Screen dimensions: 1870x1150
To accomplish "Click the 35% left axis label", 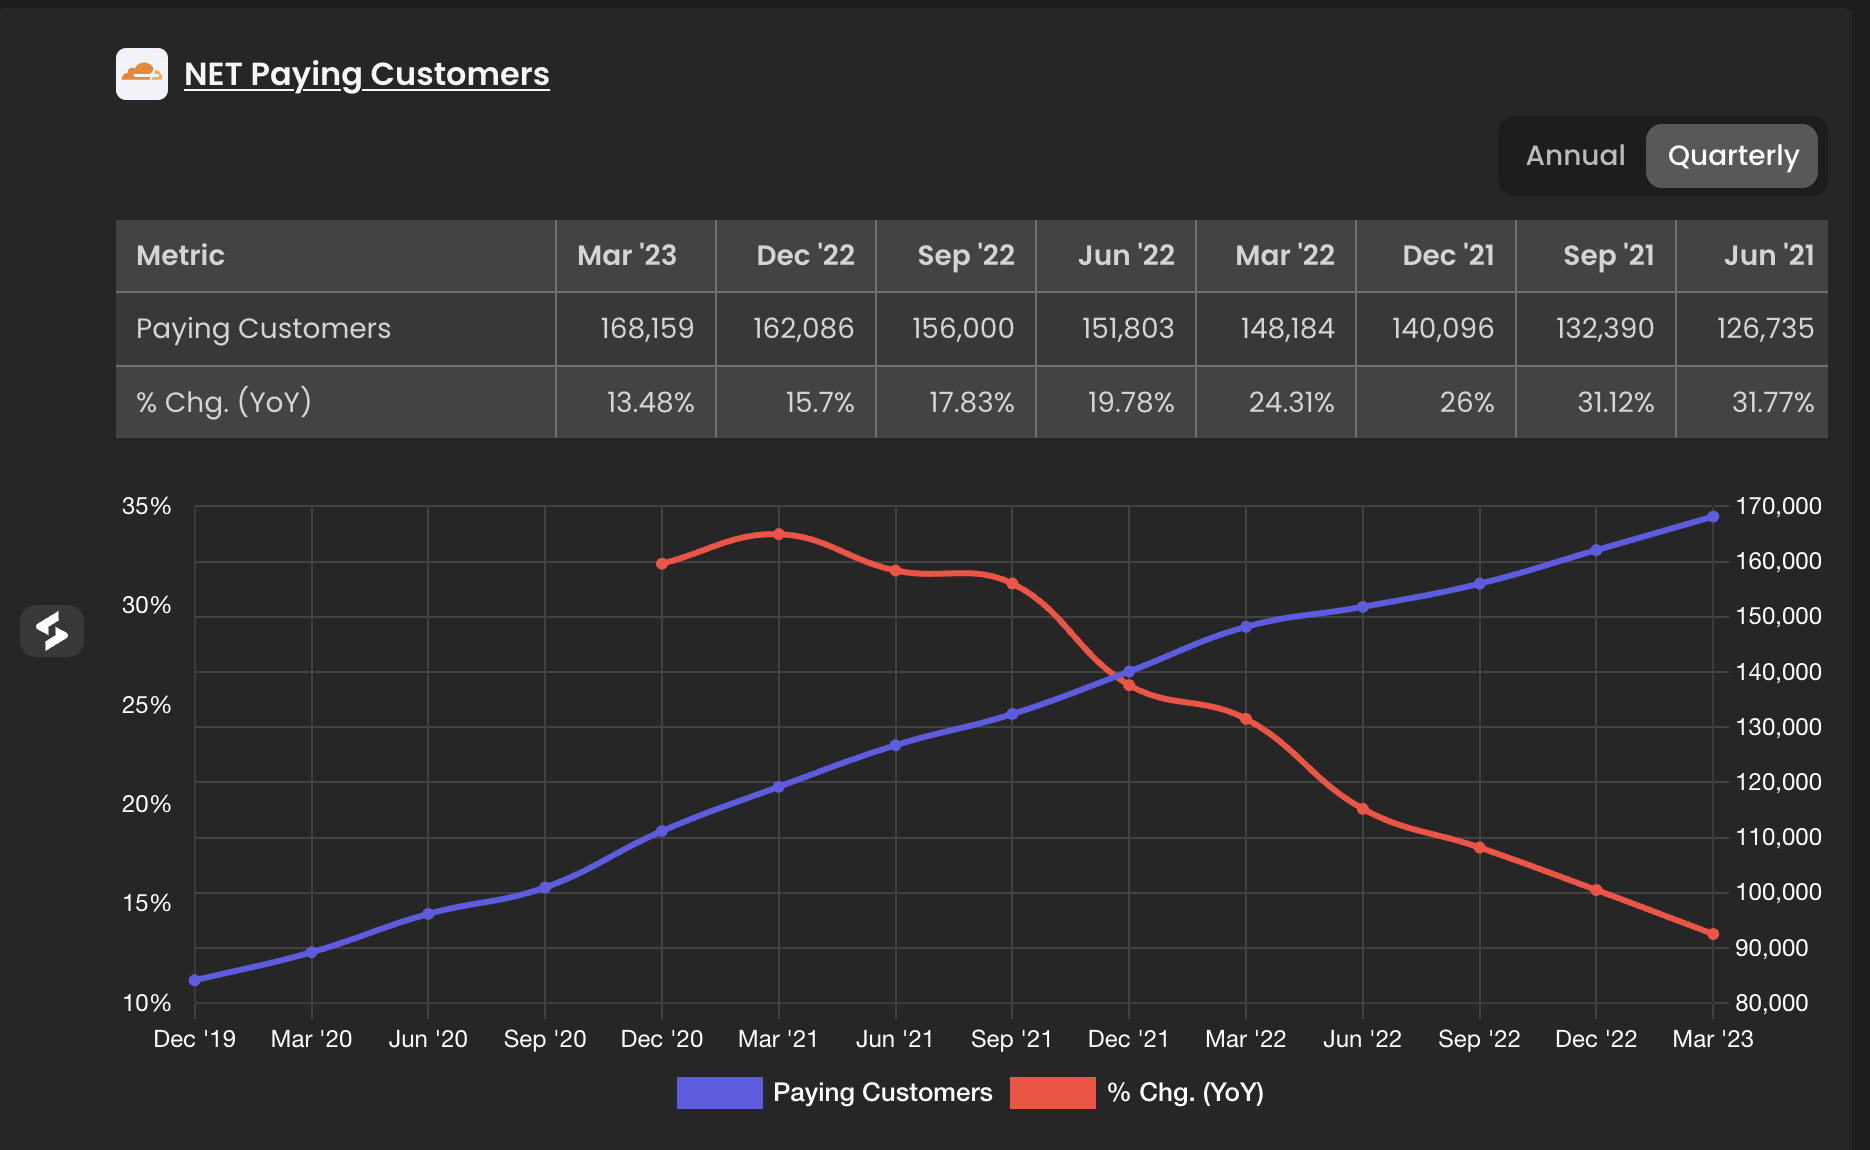I will click(147, 506).
